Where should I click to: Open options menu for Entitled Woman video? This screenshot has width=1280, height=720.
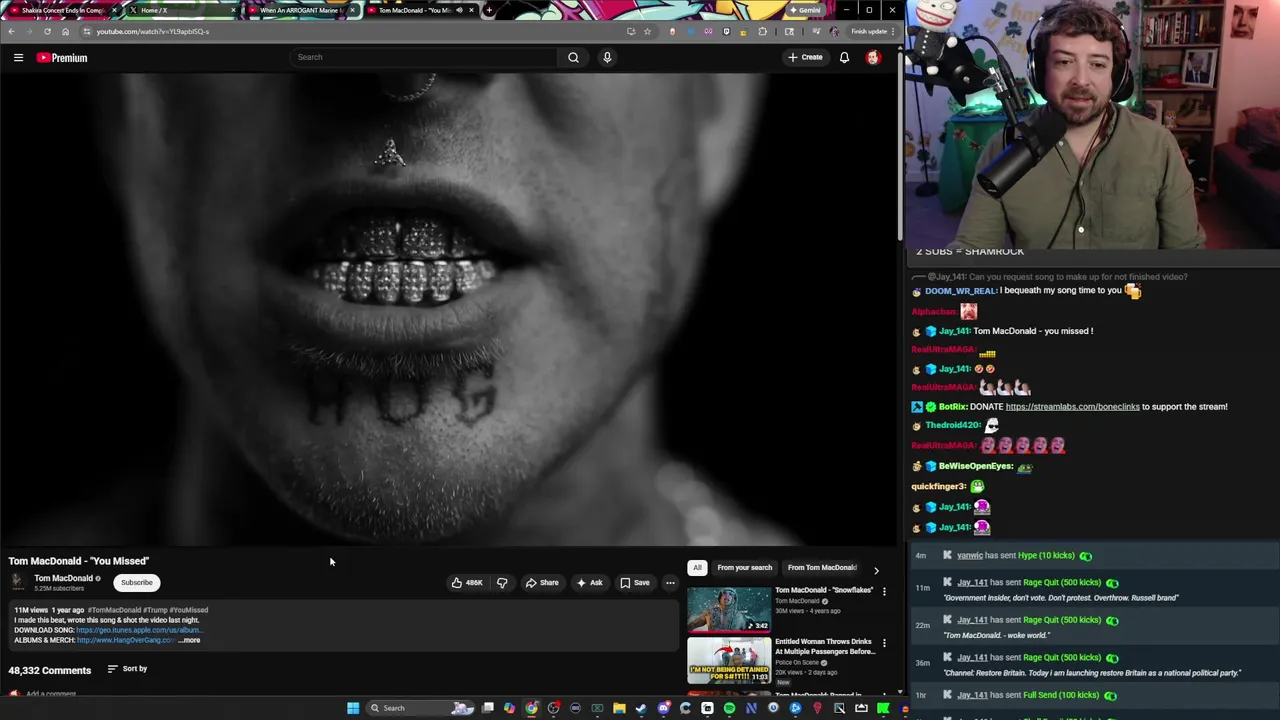click(884, 643)
